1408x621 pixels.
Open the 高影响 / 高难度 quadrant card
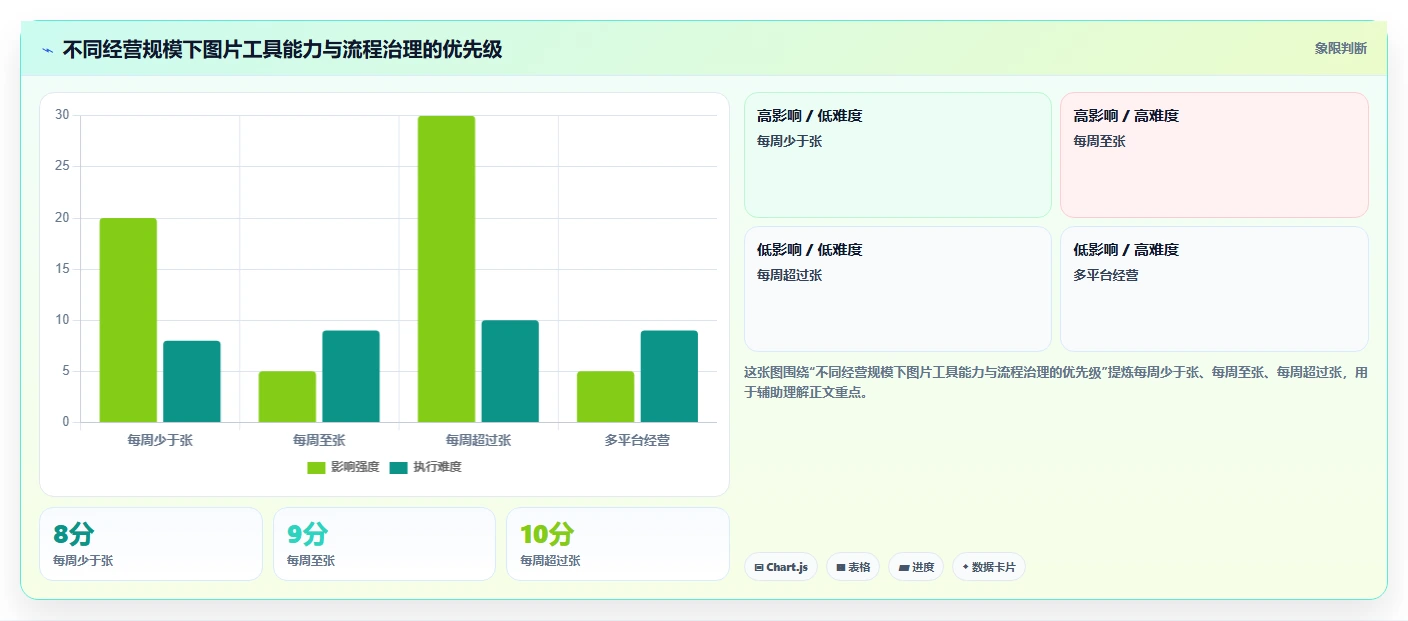[x=1214, y=155]
